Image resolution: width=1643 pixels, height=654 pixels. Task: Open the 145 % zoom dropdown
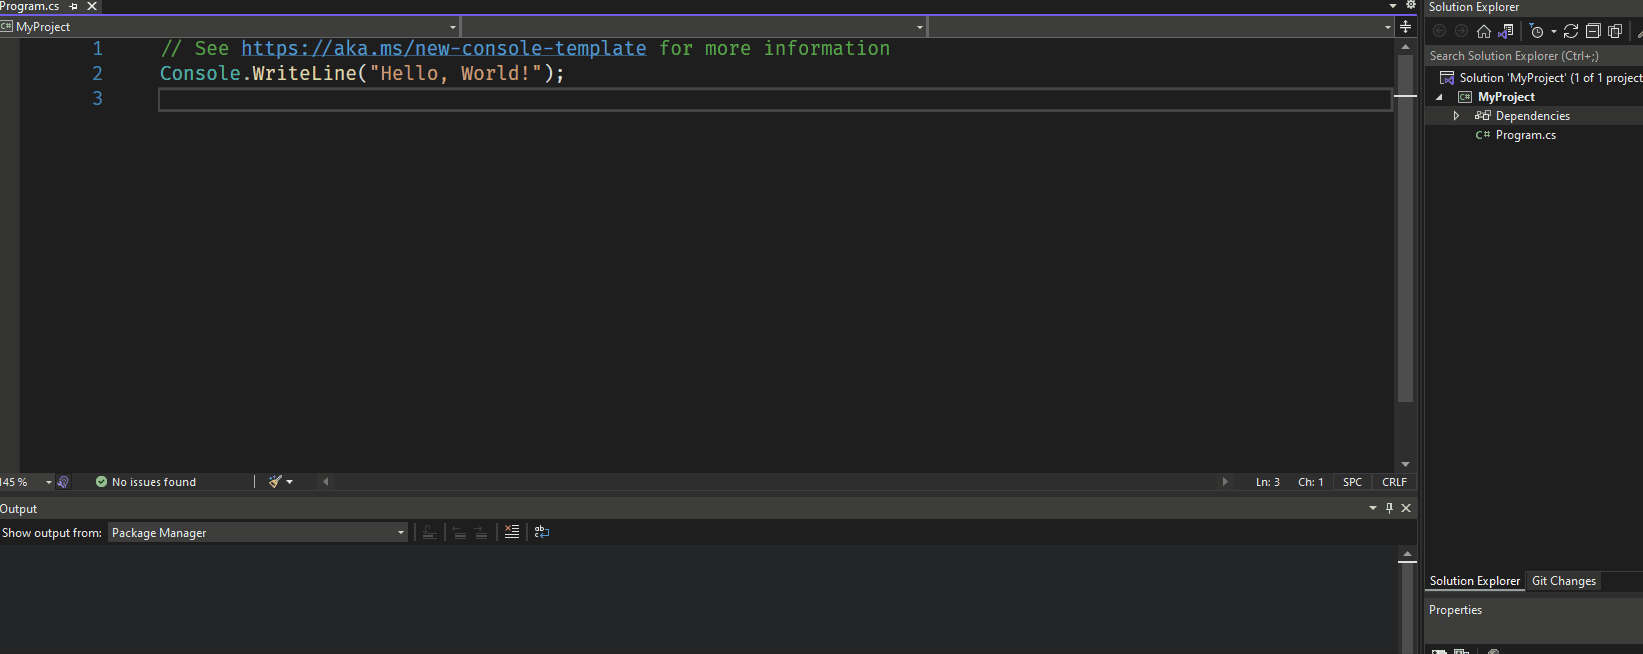(x=48, y=482)
